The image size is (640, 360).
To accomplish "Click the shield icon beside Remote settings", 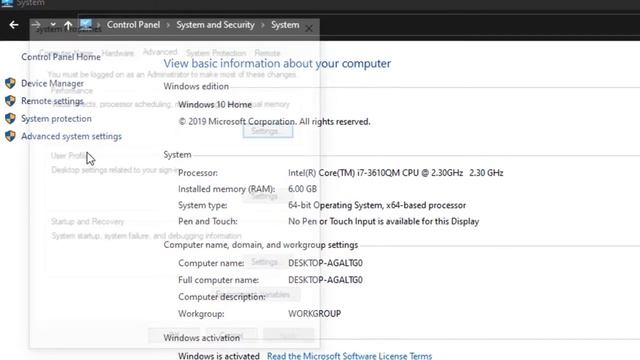I will (x=10, y=101).
